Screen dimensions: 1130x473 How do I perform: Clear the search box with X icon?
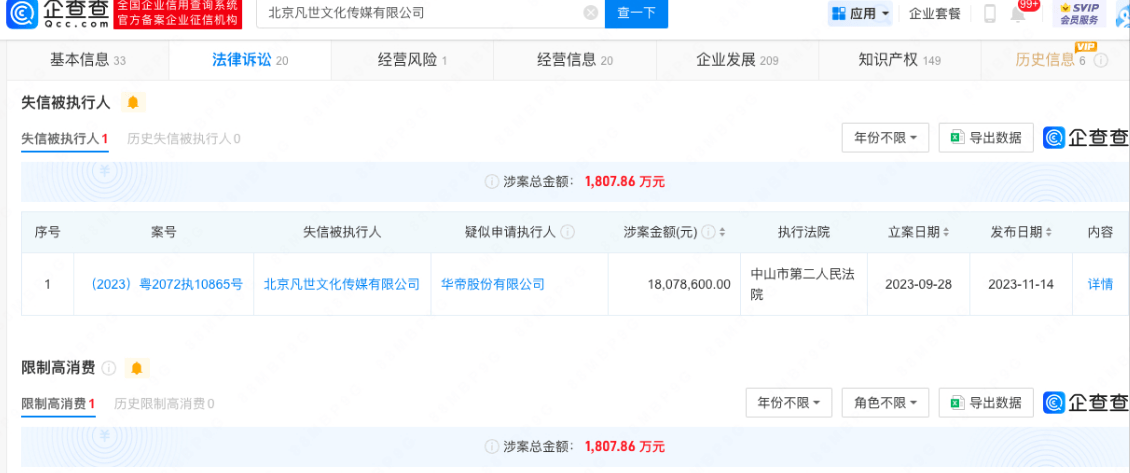(590, 13)
